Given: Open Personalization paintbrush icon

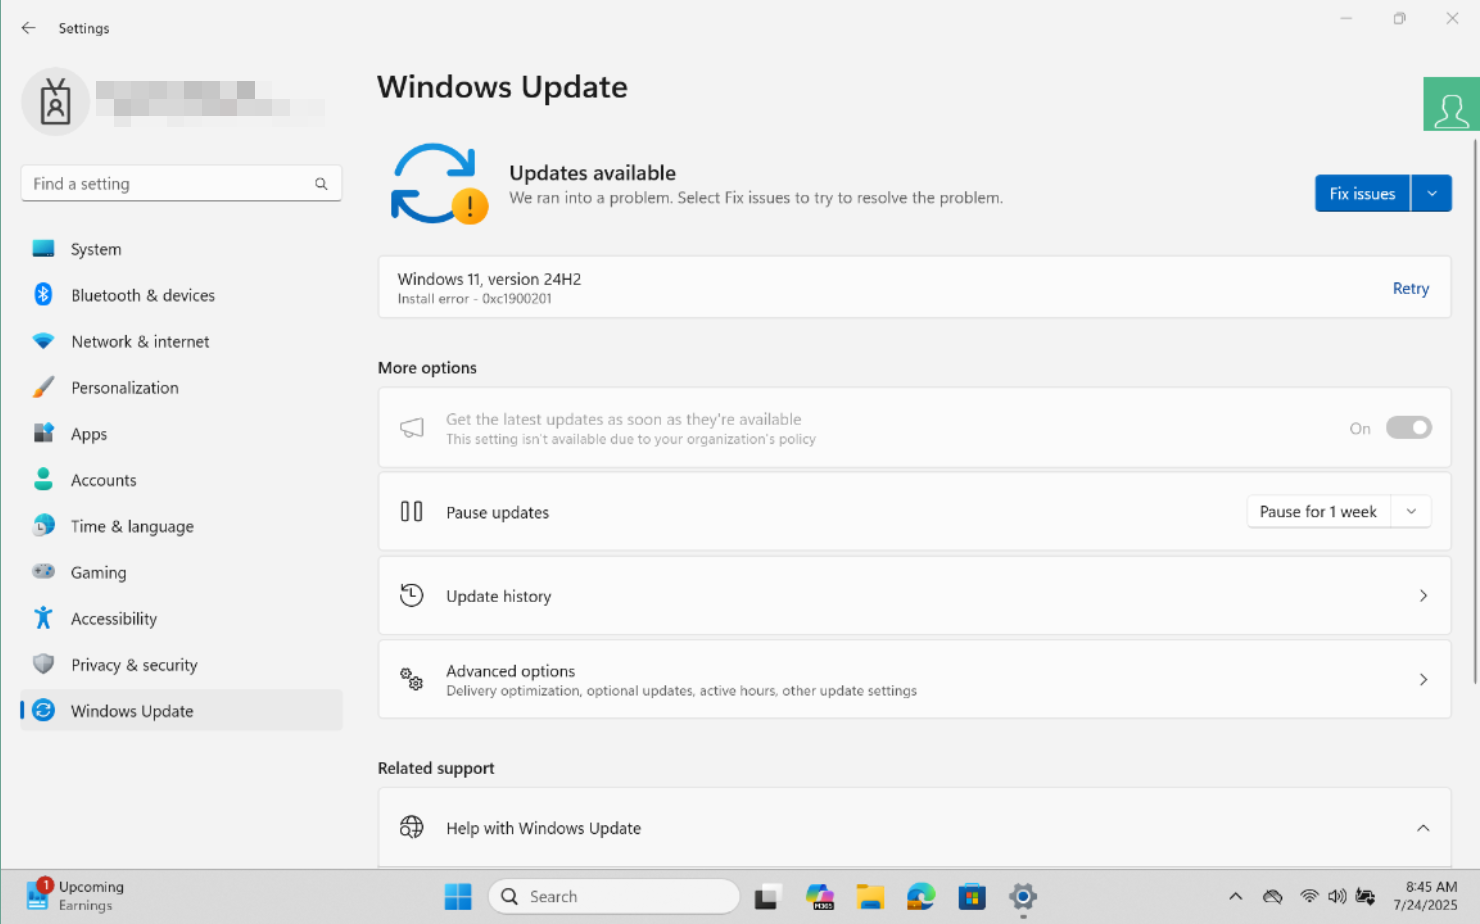Looking at the screenshot, I should 43,387.
